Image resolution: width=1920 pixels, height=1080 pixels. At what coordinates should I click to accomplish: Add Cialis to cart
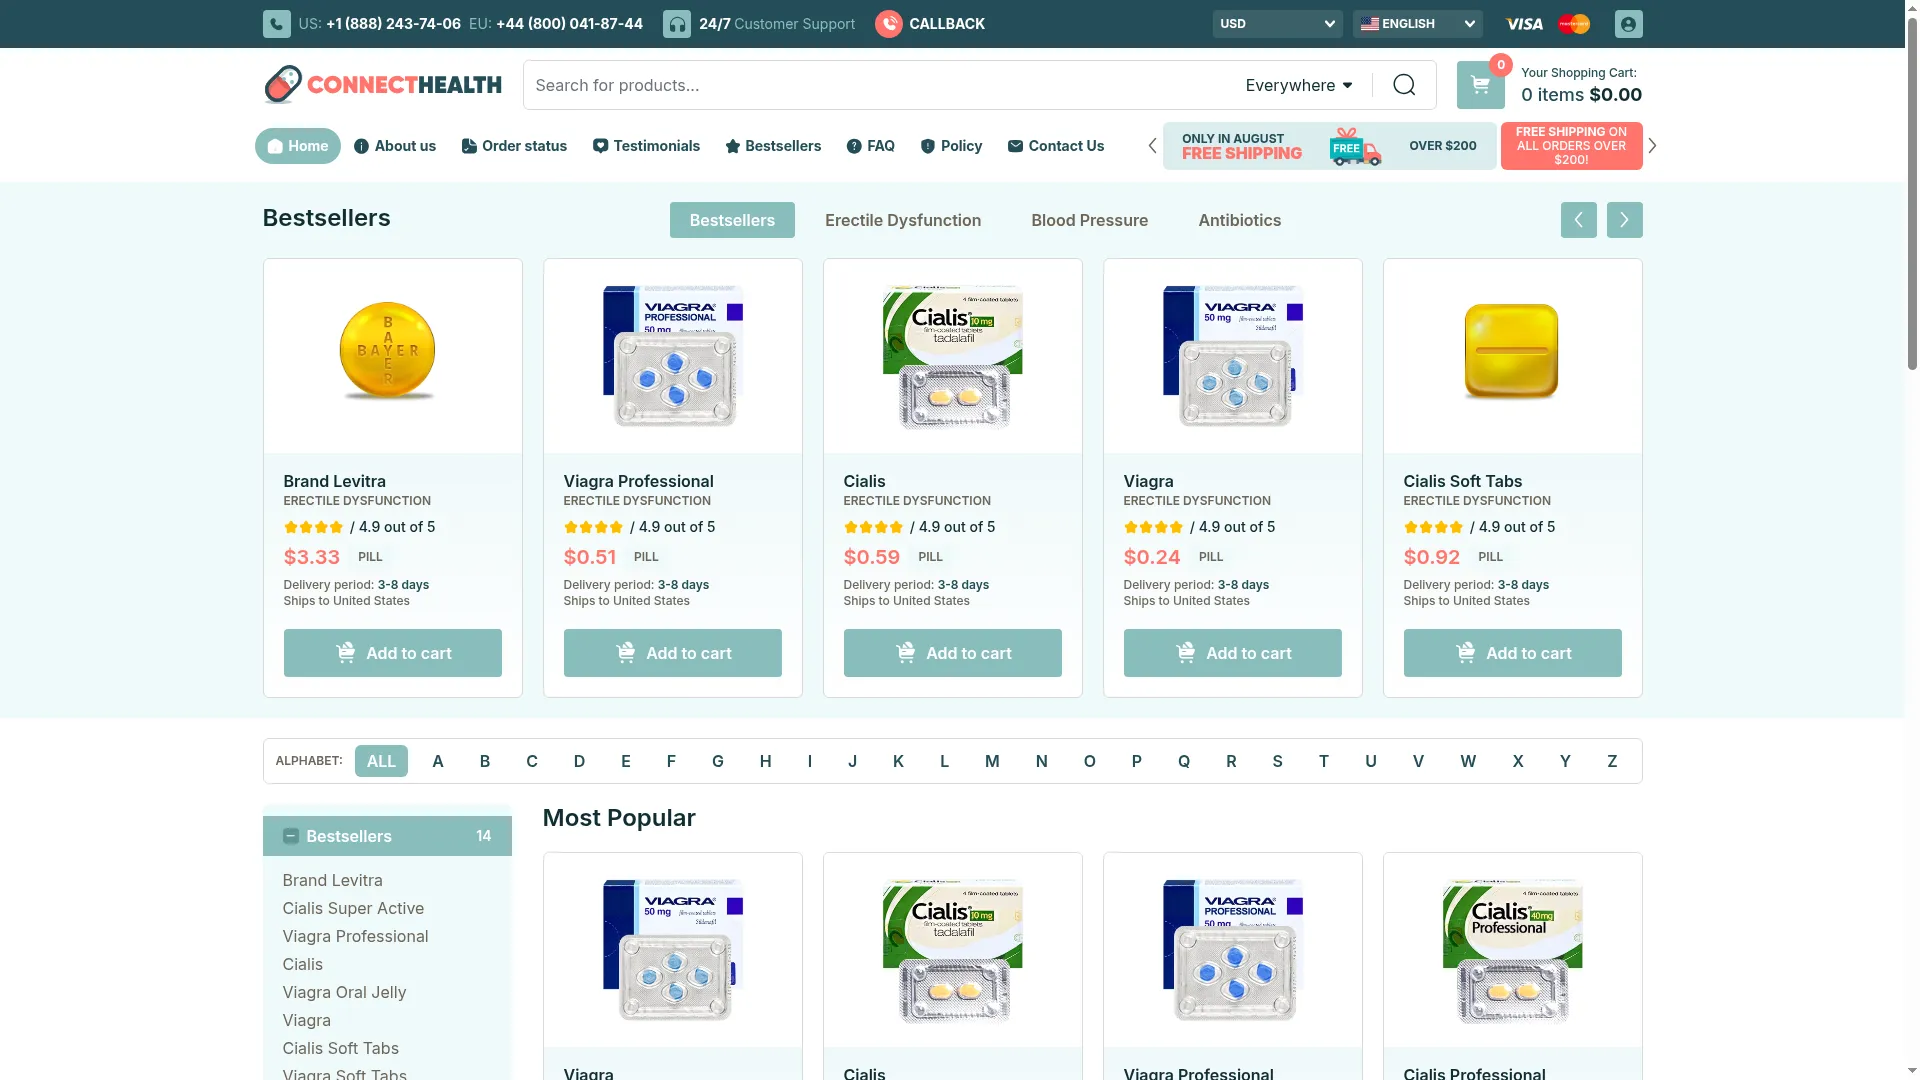pos(953,653)
